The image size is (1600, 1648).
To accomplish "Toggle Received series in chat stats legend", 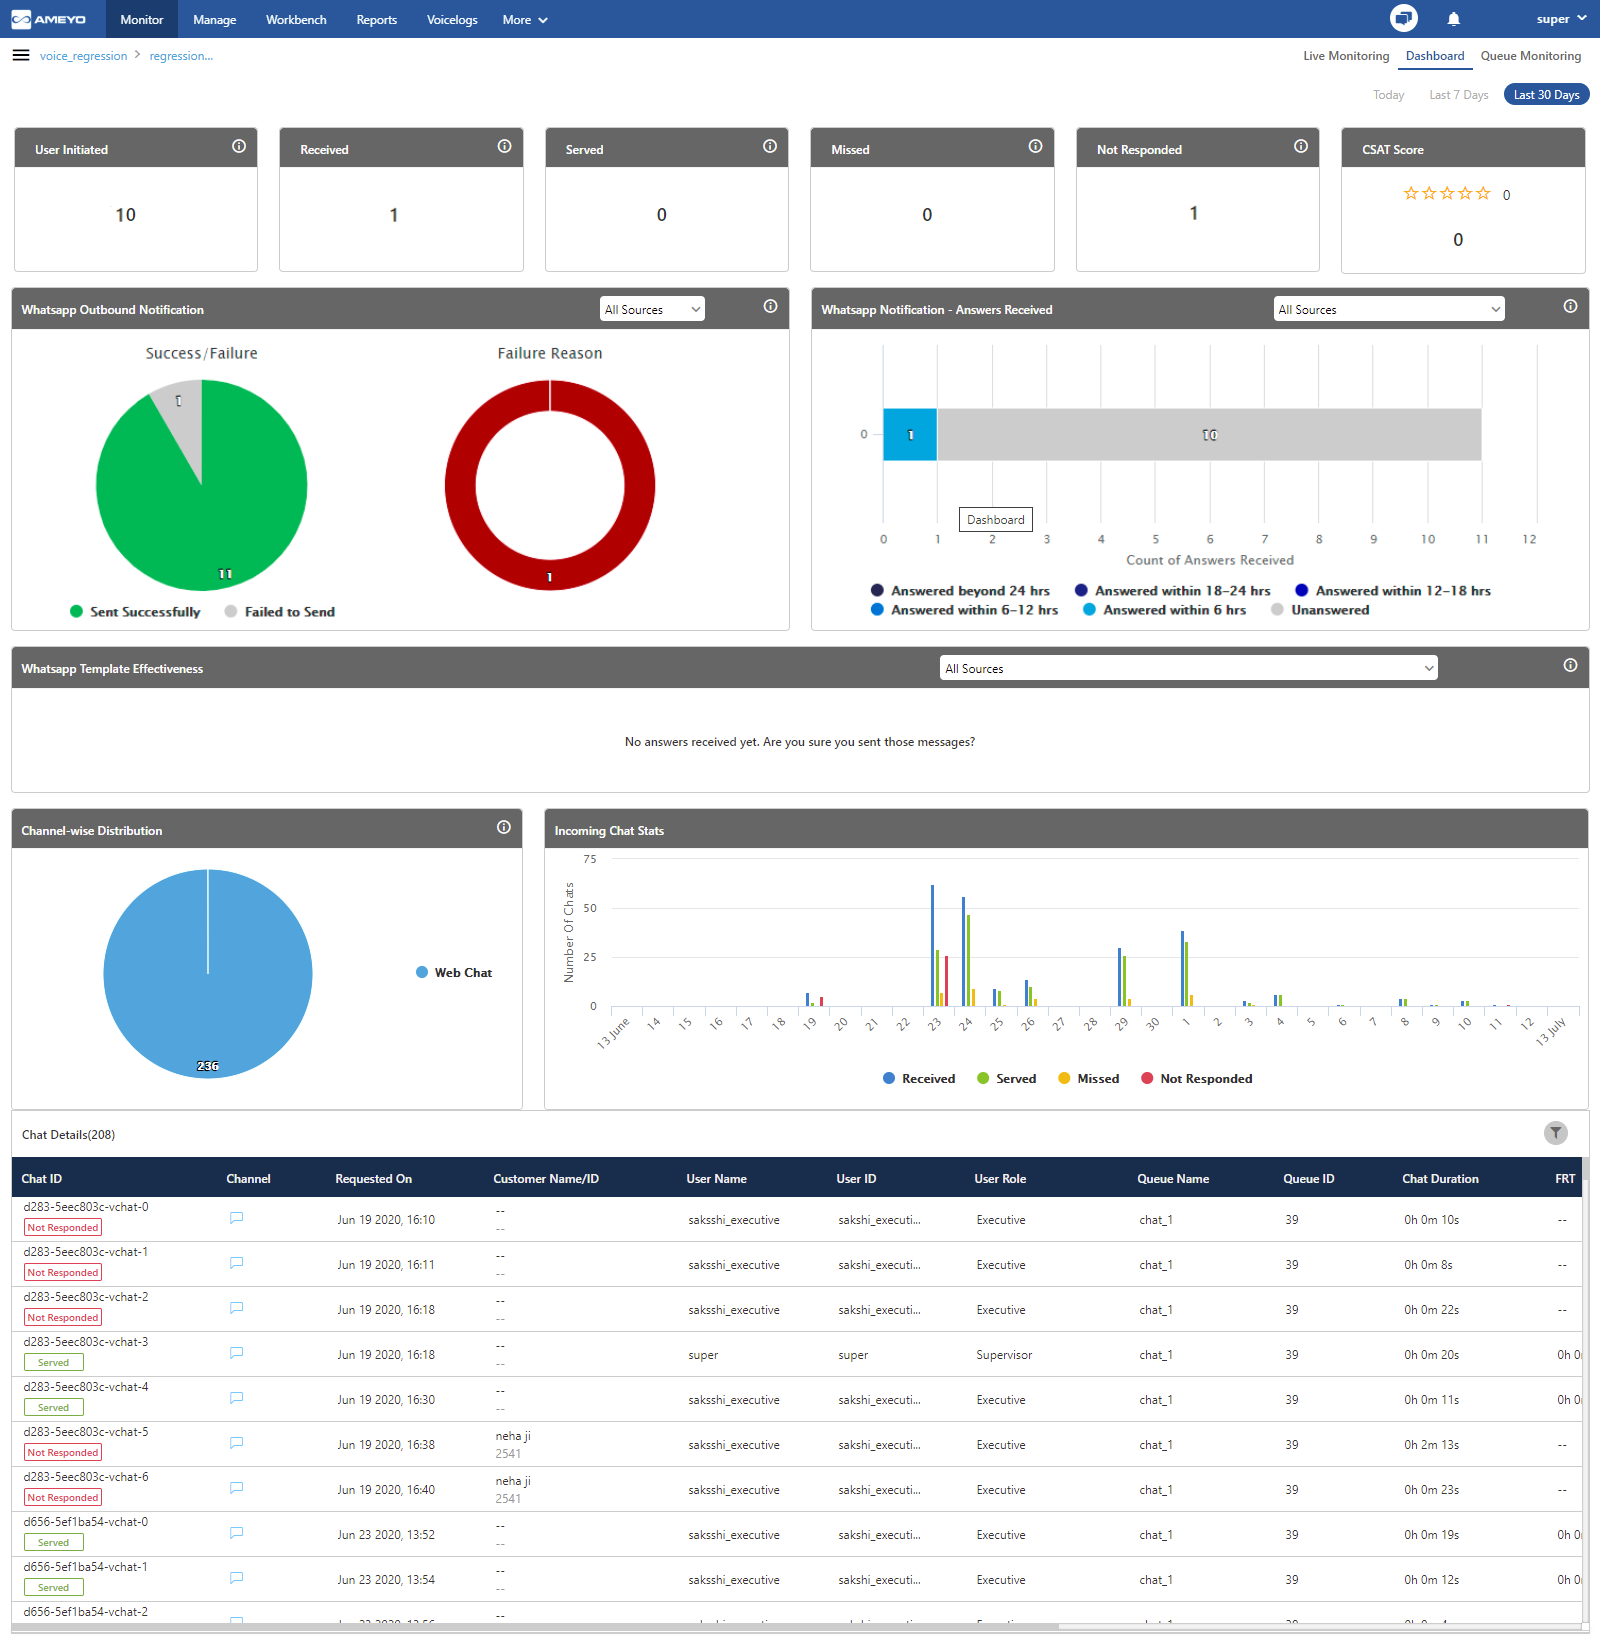I will 919,1079.
